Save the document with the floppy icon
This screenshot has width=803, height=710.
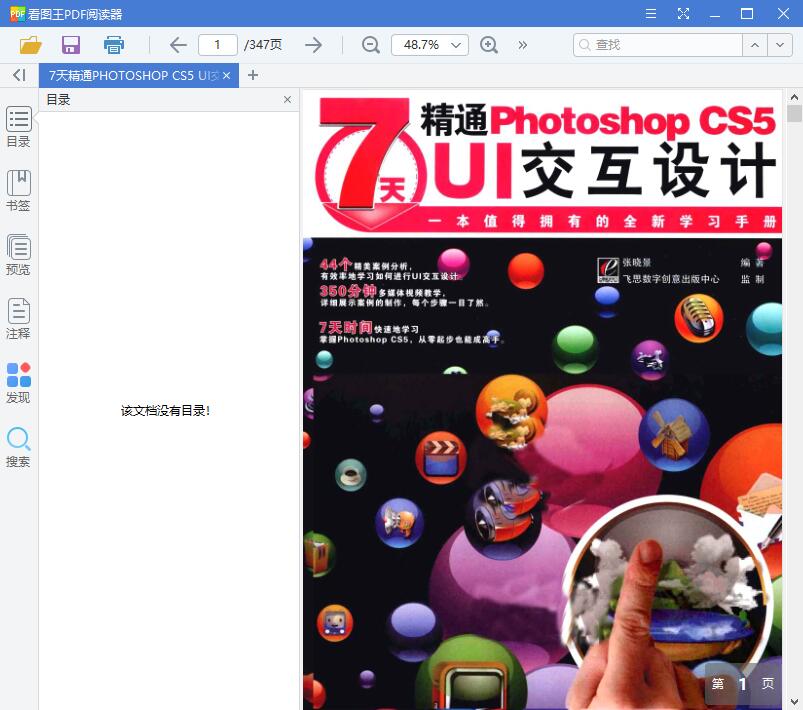click(x=71, y=45)
